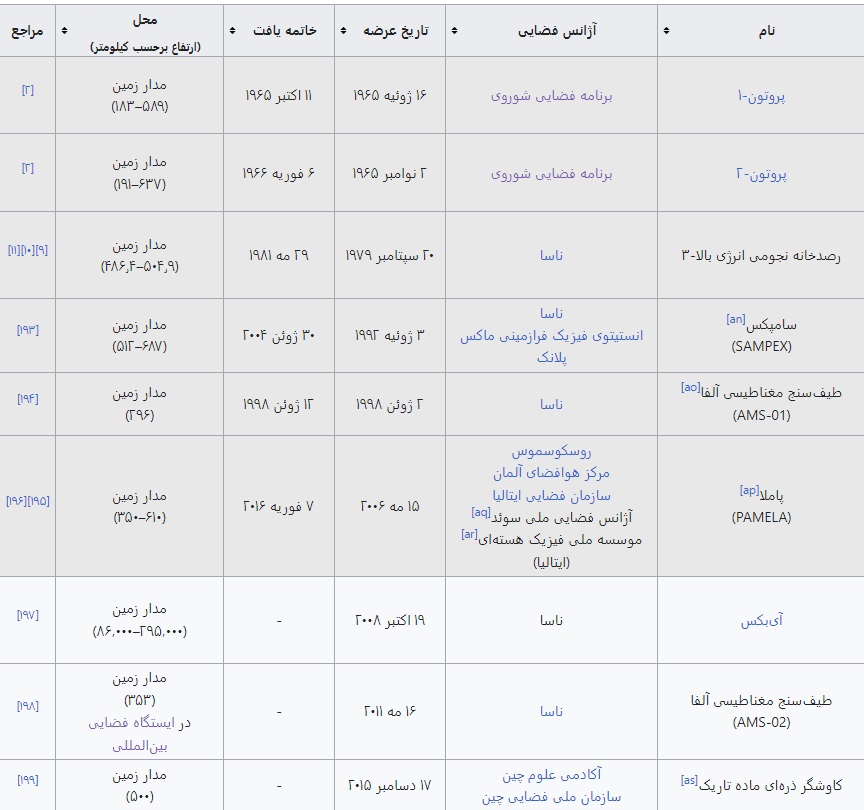Open مرکز هوافضای آلمان link
The image size is (864, 810).
pos(551,473)
